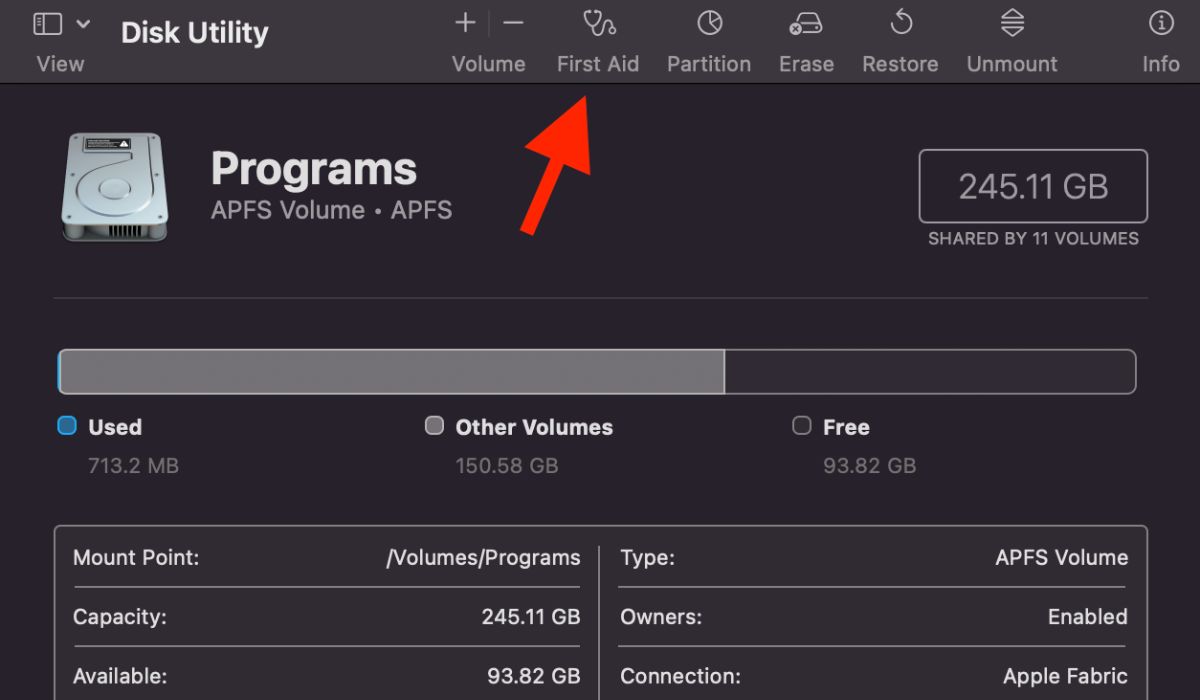
Task: Remove a volume with the minus icon
Action: (513, 23)
